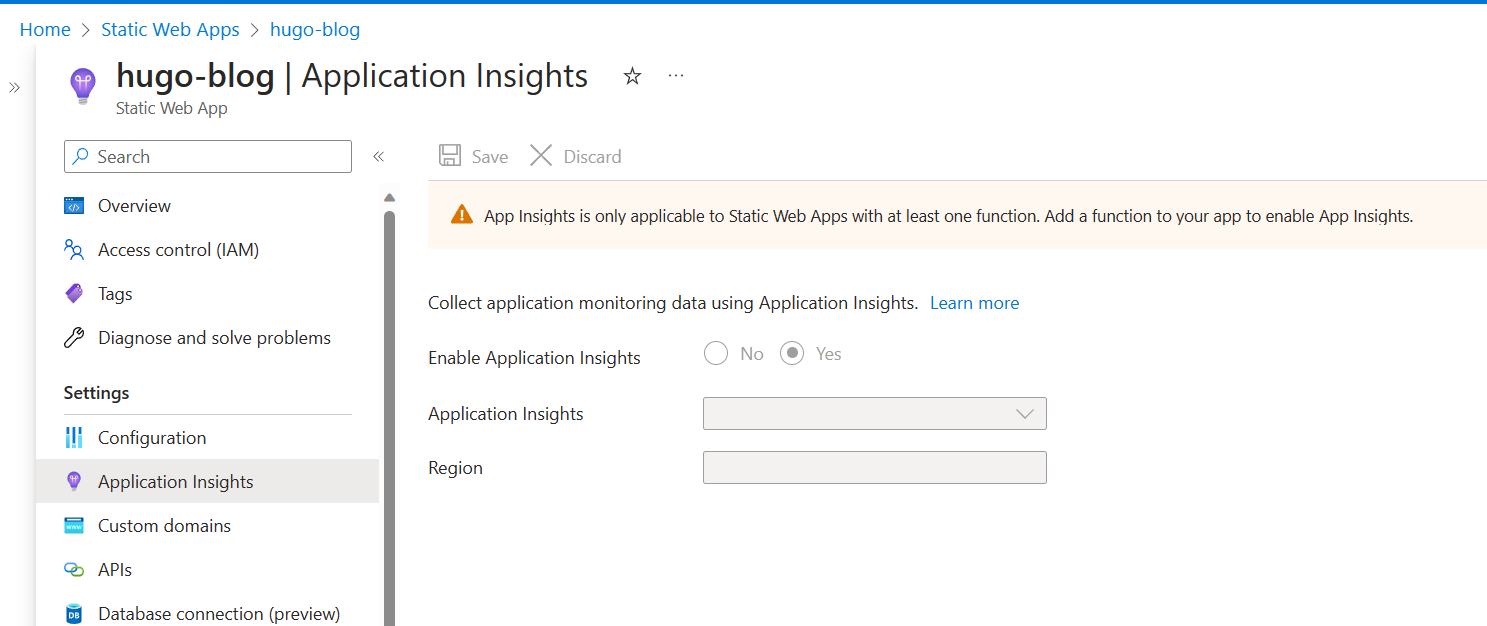Viewport: 1487px width, 626px height.
Task: Click the Application Insights lightbulb icon
Action: (74, 481)
